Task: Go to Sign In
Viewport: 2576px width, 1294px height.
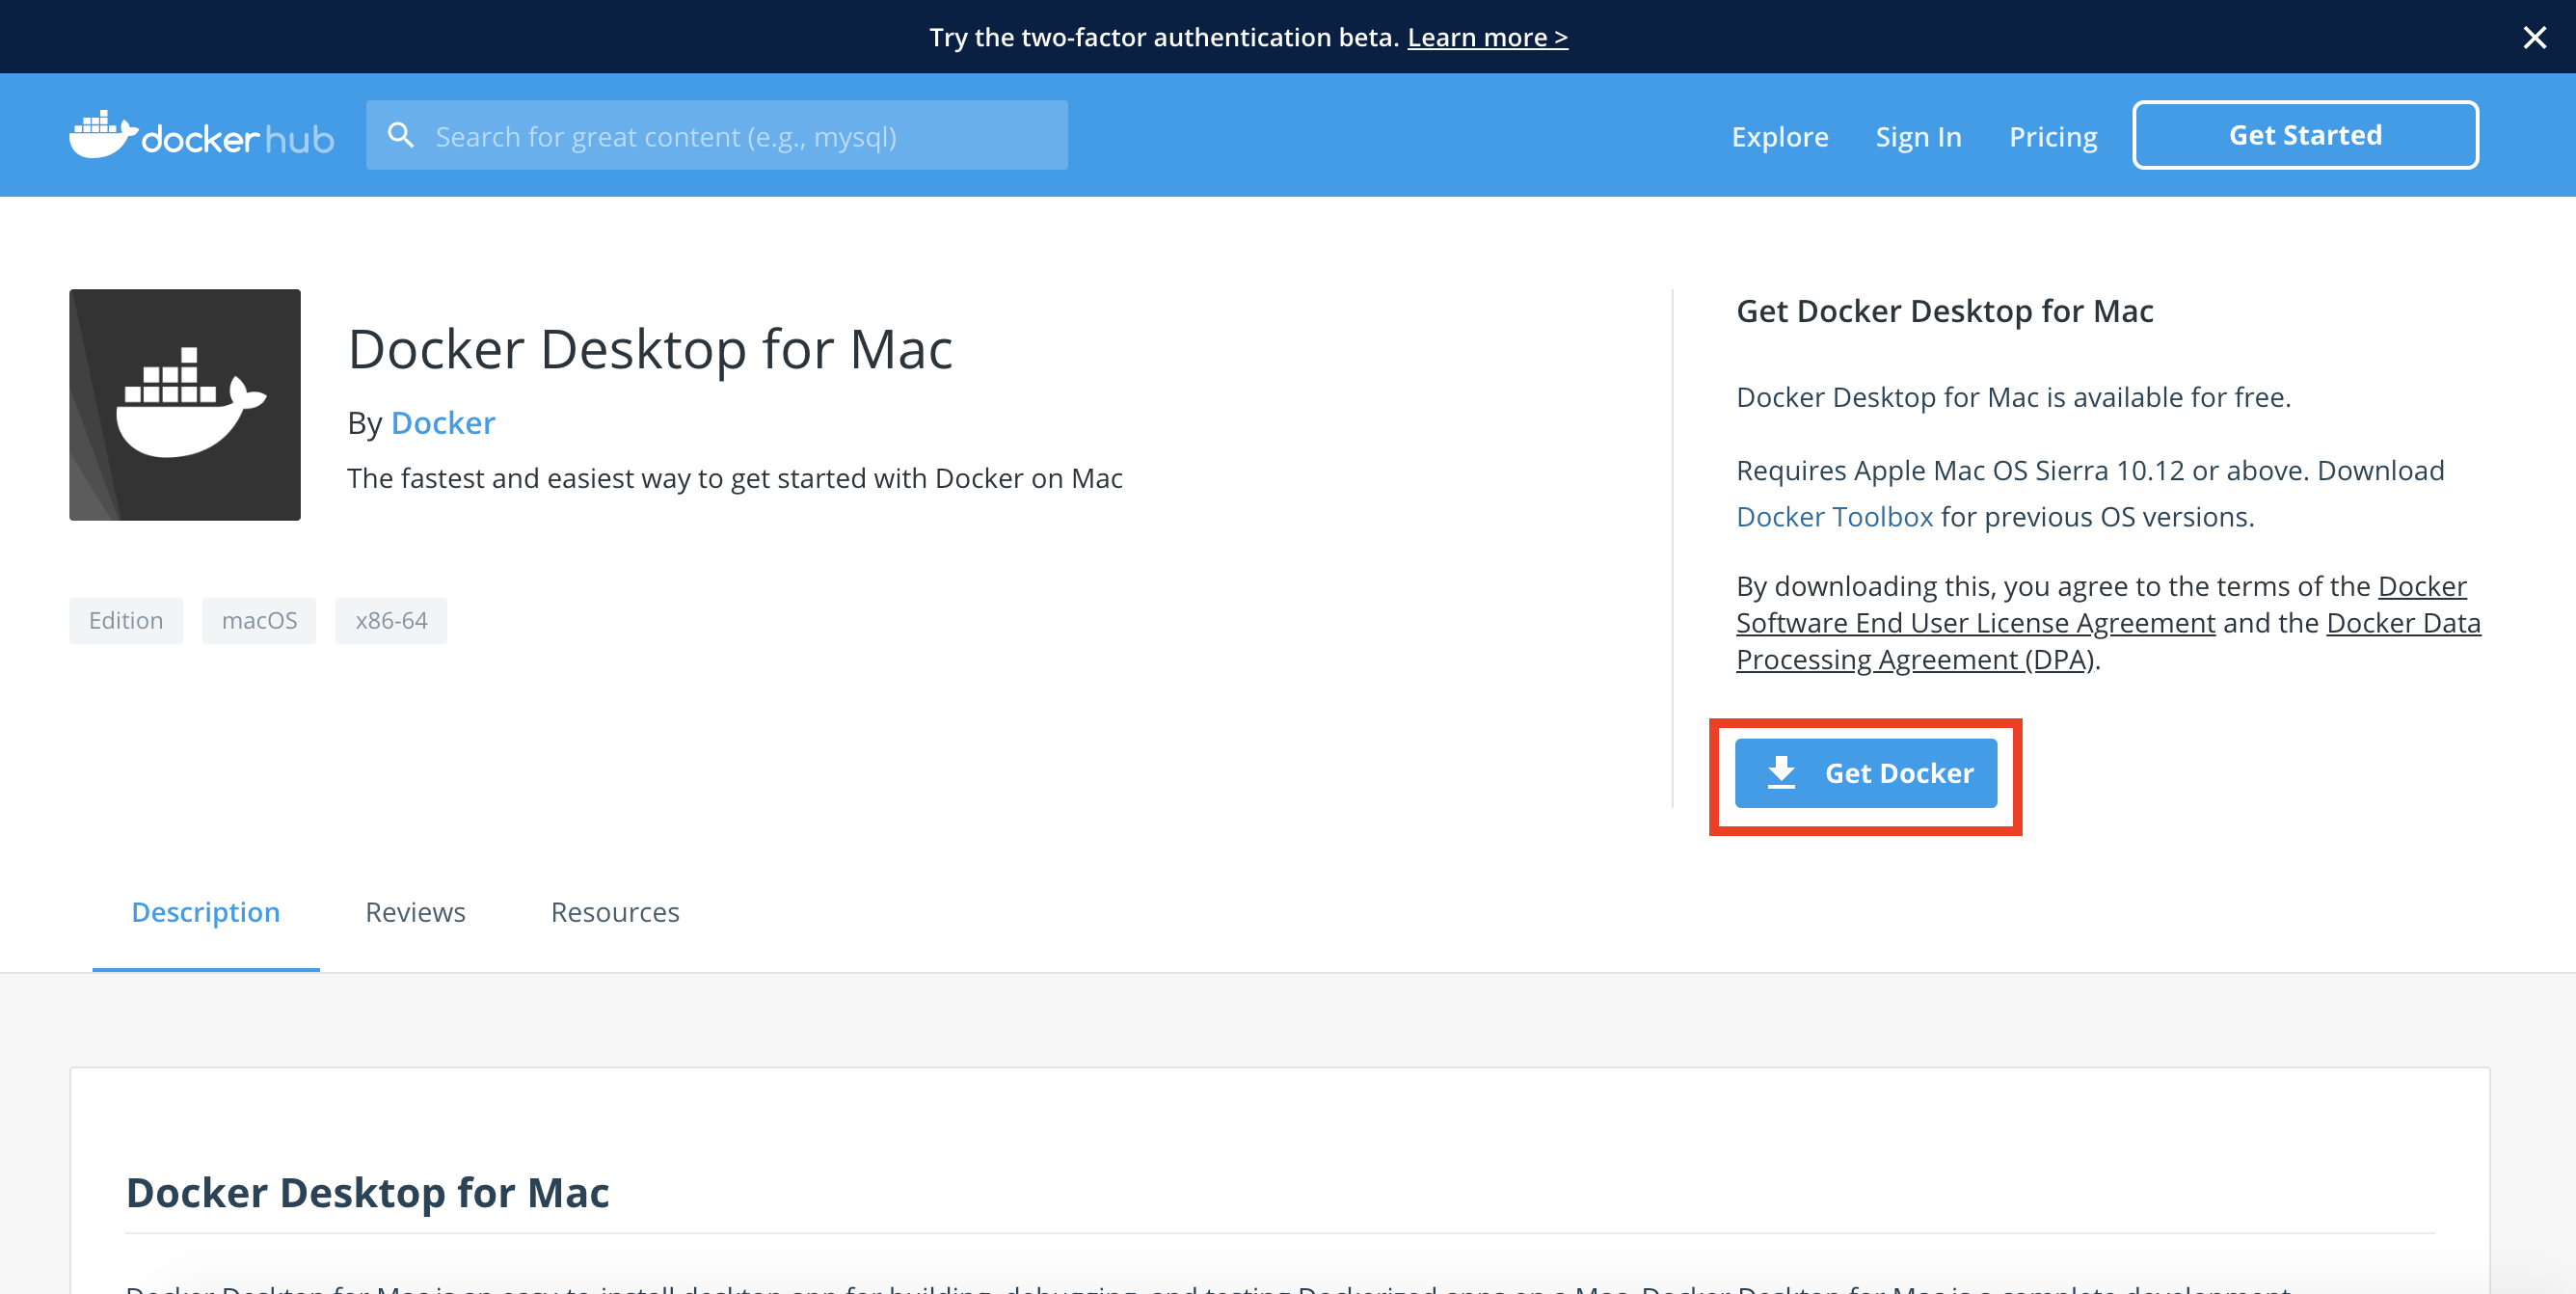Action: [1918, 136]
